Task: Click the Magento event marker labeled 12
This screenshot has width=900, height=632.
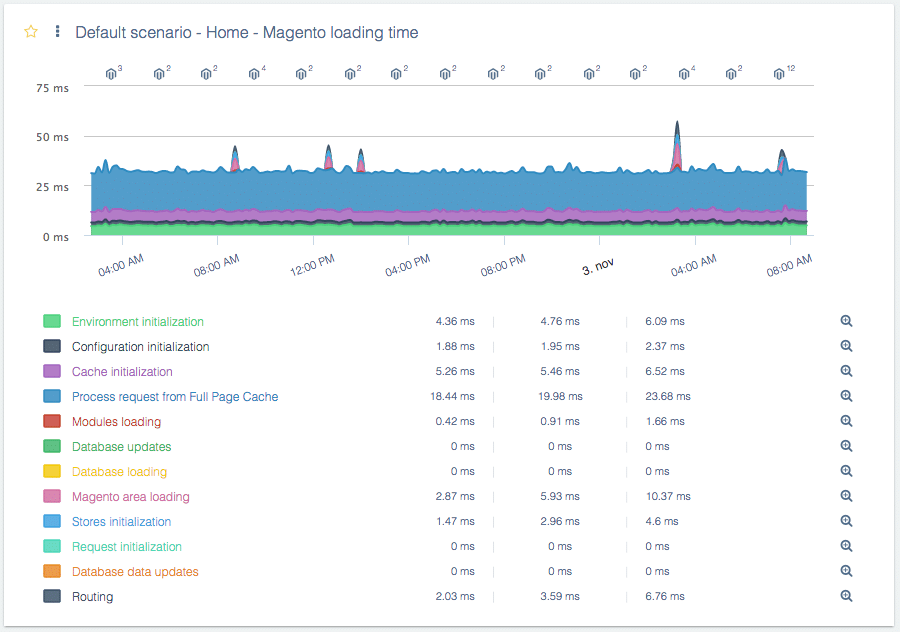Action: tap(783, 73)
